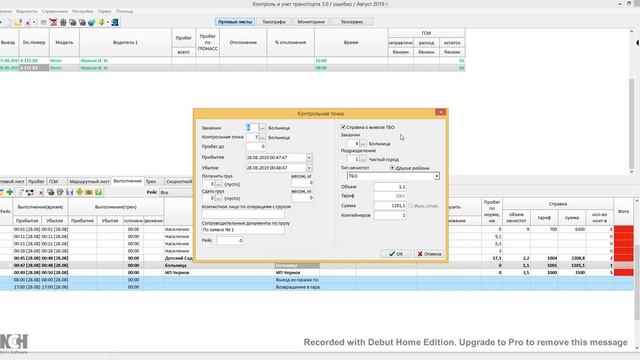Open the ТБО waste type combo box
640x360 pixels.
coord(393,176)
